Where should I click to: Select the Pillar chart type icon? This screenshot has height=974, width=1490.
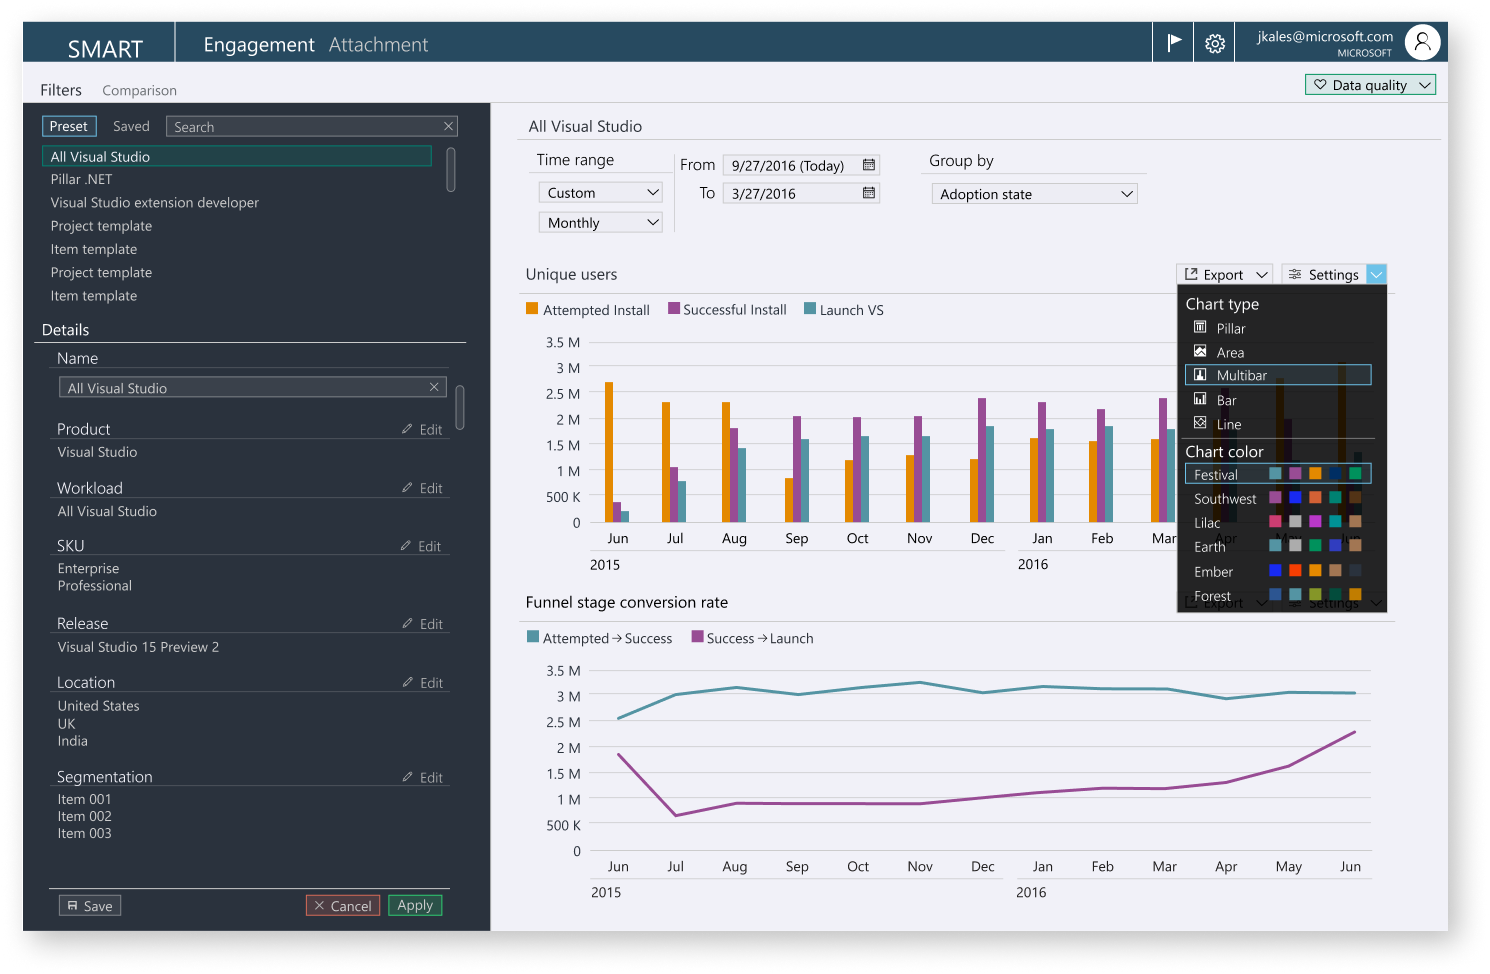click(x=1200, y=327)
